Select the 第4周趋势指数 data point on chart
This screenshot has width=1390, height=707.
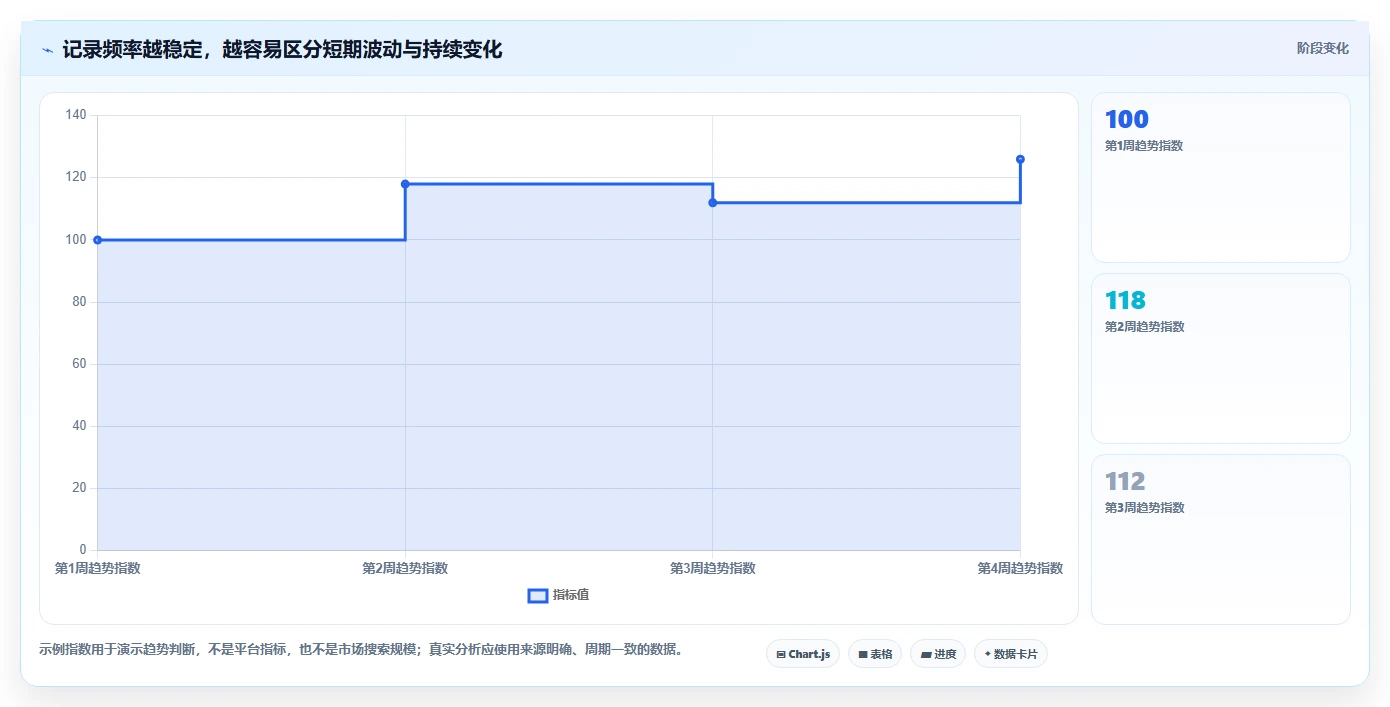(x=1020, y=159)
